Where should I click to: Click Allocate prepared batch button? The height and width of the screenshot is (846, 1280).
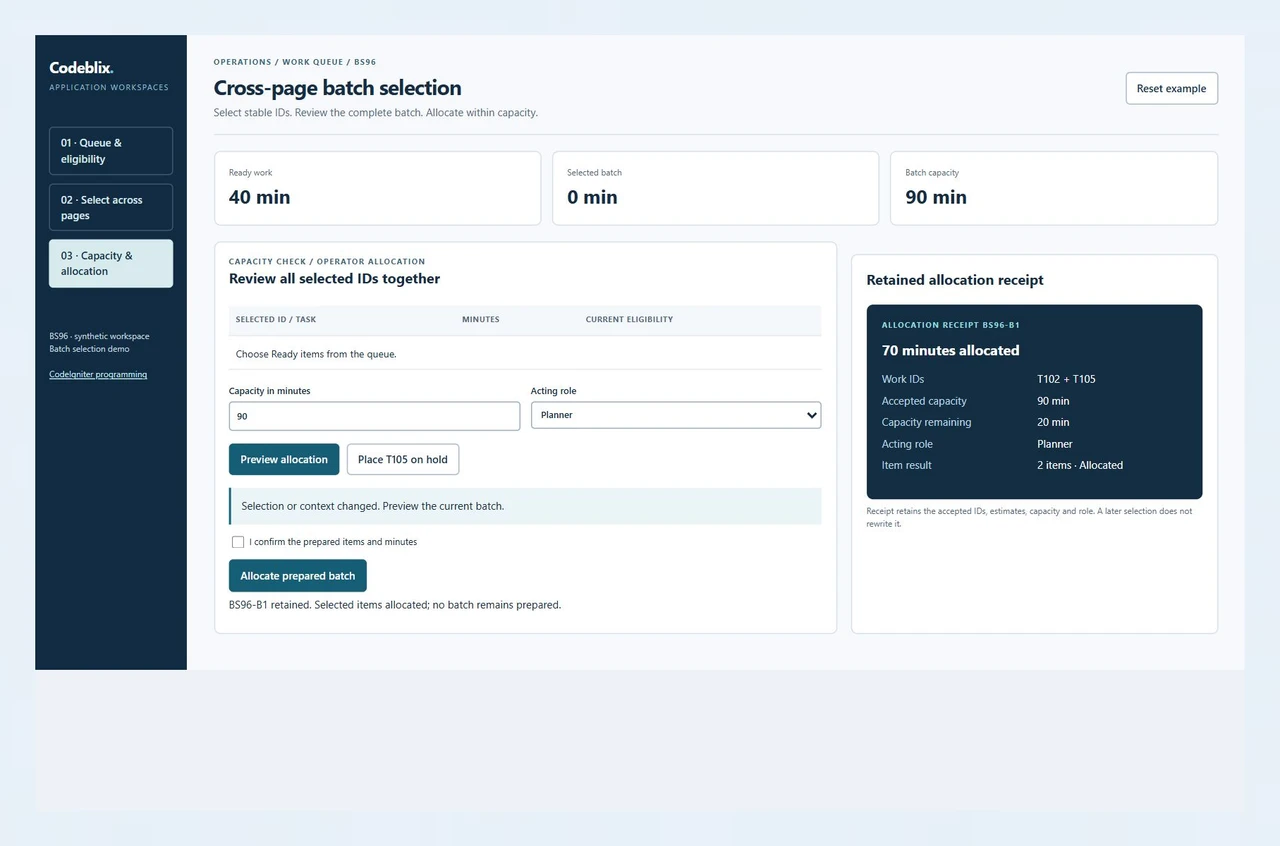point(298,576)
